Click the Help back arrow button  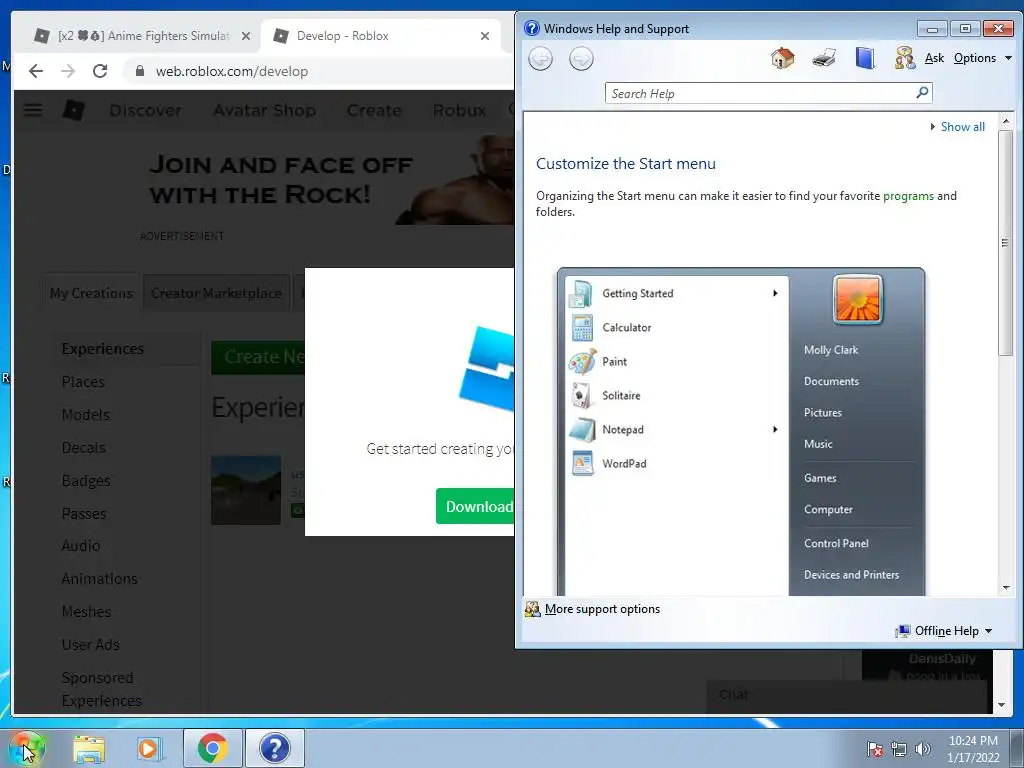pos(540,59)
